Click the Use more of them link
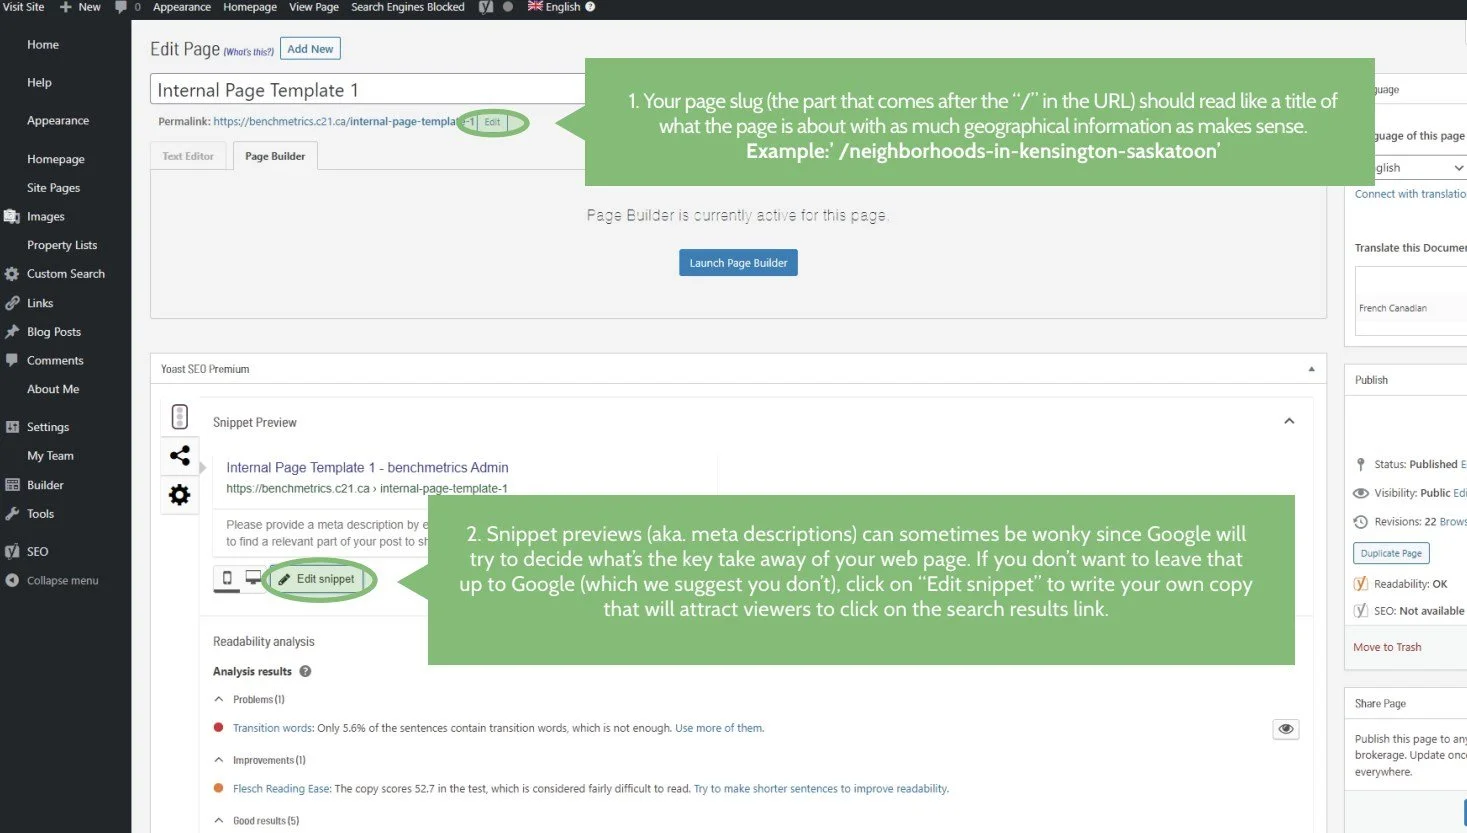1467x833 pixels. point(719,729)
